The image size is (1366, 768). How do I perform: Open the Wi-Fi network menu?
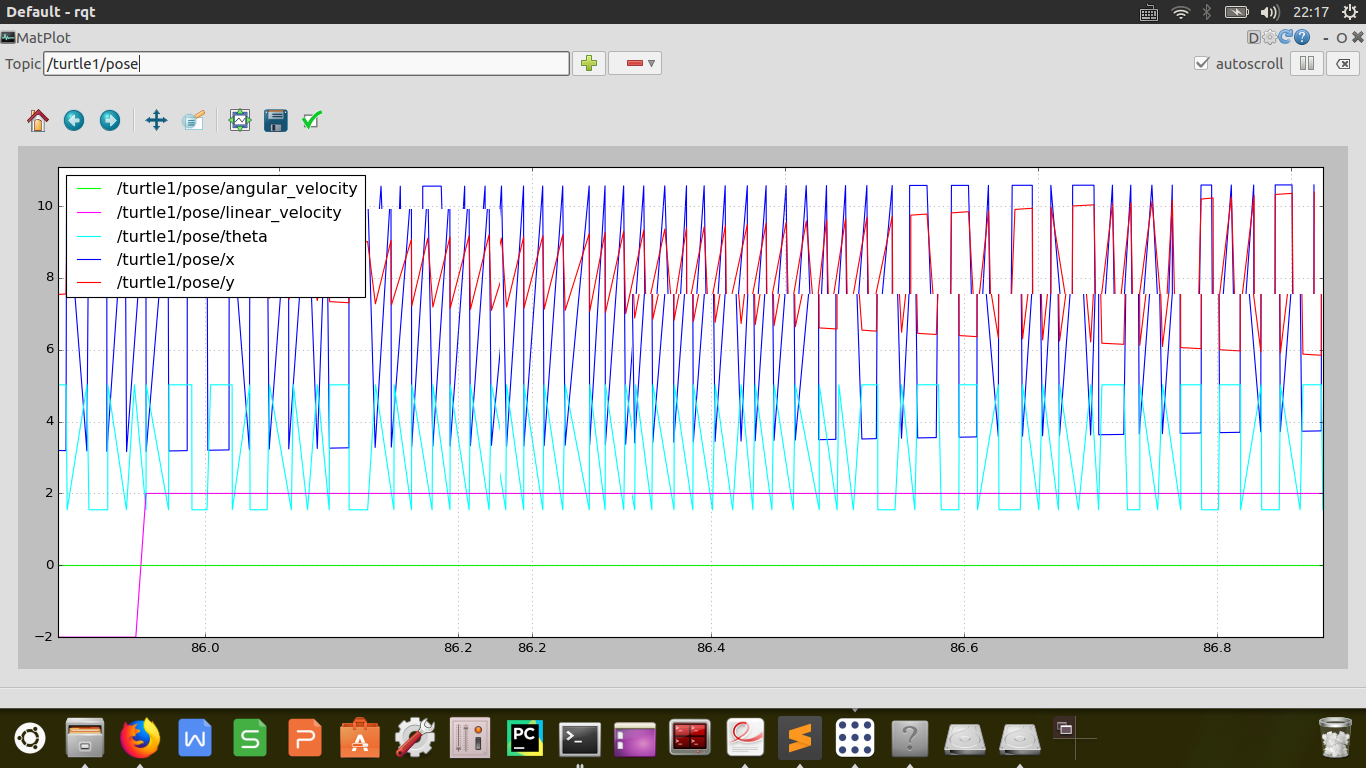pyautogui.click(x=1180, y=12)
